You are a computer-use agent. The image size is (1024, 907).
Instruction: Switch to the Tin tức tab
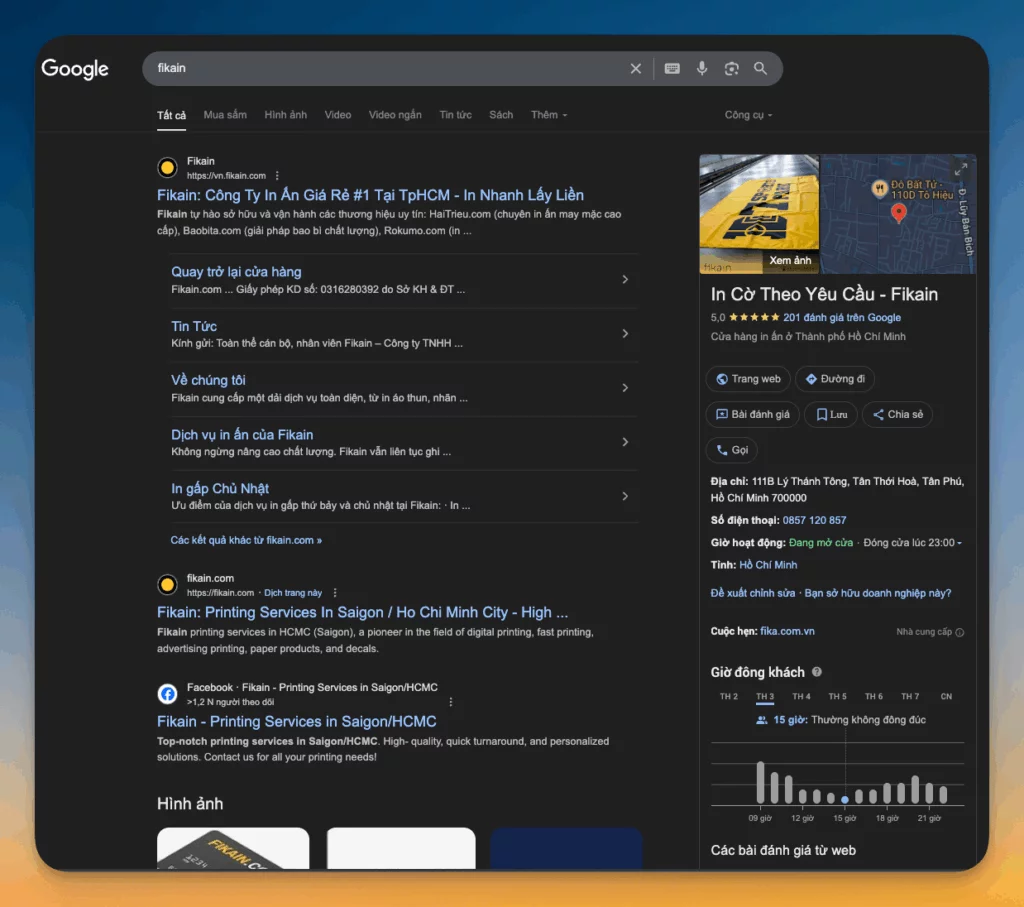(455, 115)
